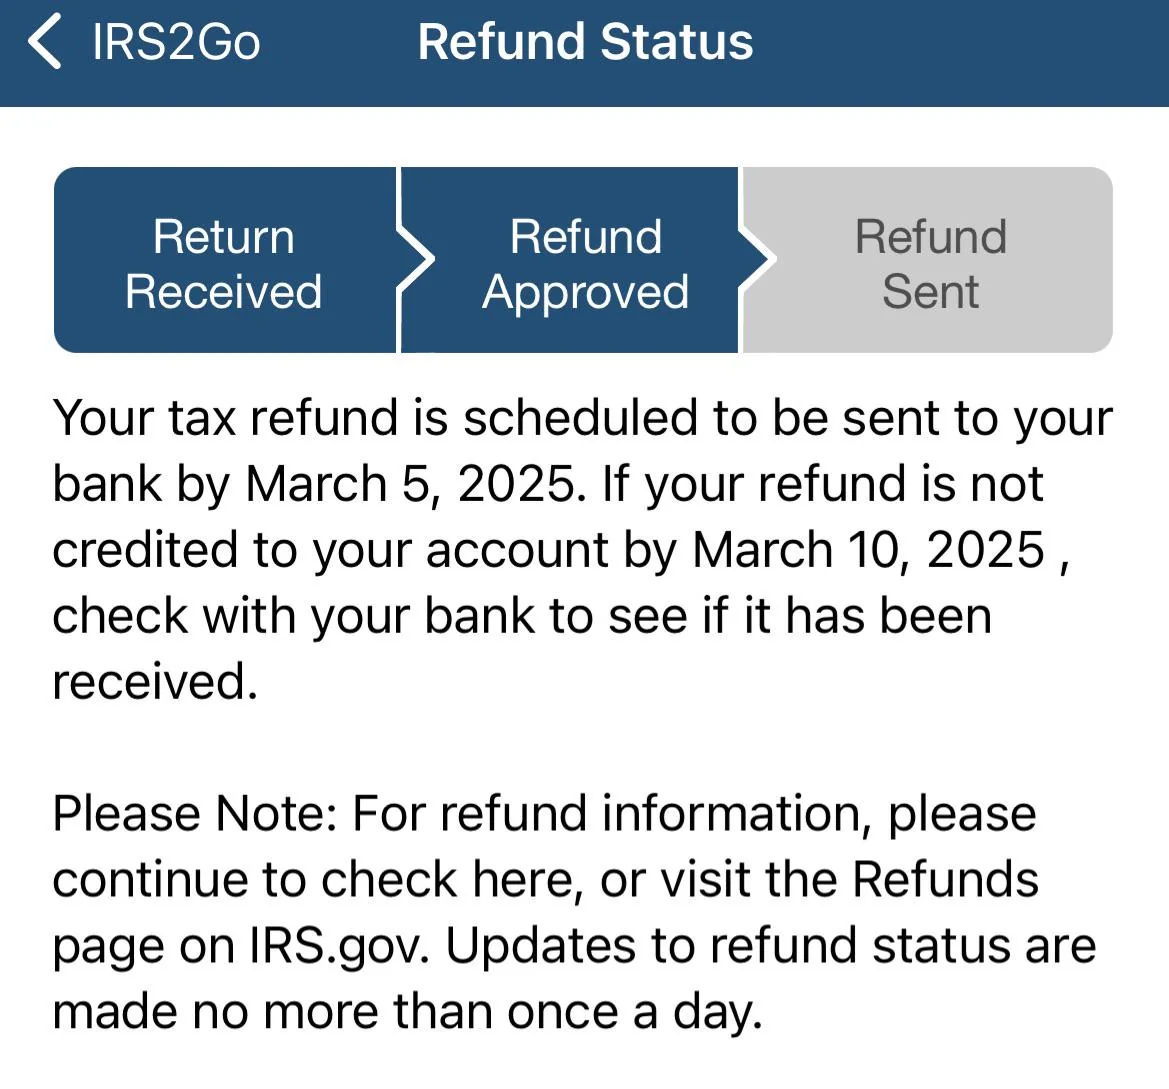The height and width of the screenshot is (1089, 1169).
Task: Click the arrow between Refund Approved and Refund Sent
Action: 758,260
